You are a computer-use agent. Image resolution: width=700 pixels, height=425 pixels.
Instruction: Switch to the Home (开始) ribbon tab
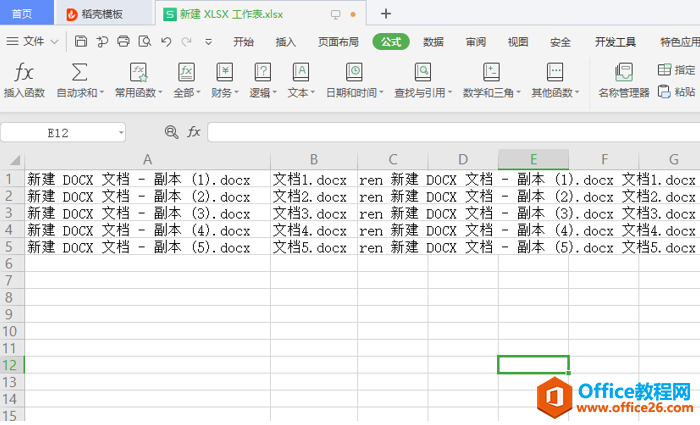243,42
